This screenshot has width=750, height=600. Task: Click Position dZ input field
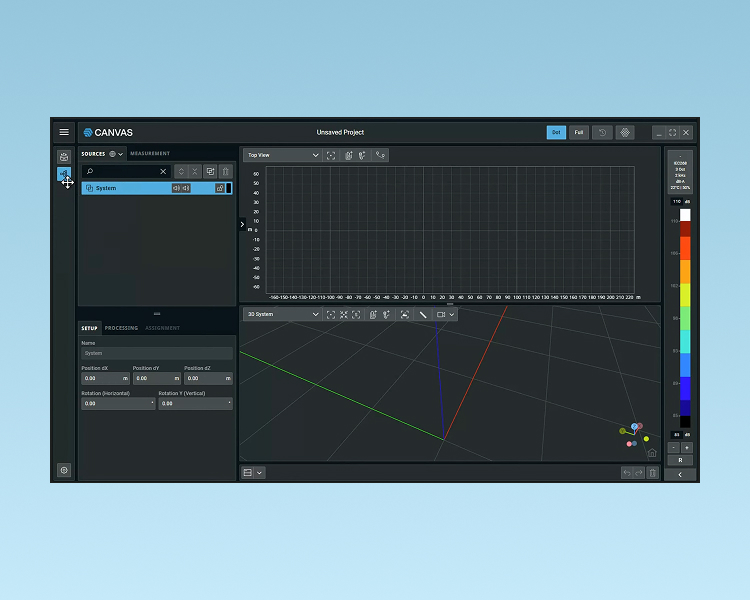pyautogui.click(x=209, y=378)
